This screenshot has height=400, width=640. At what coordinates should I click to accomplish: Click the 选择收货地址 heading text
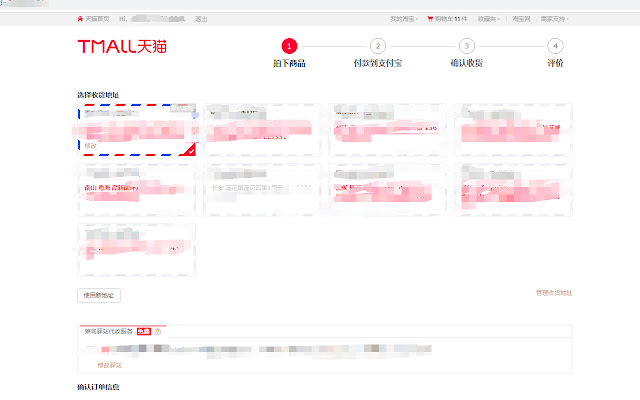(x=98, y=95)
